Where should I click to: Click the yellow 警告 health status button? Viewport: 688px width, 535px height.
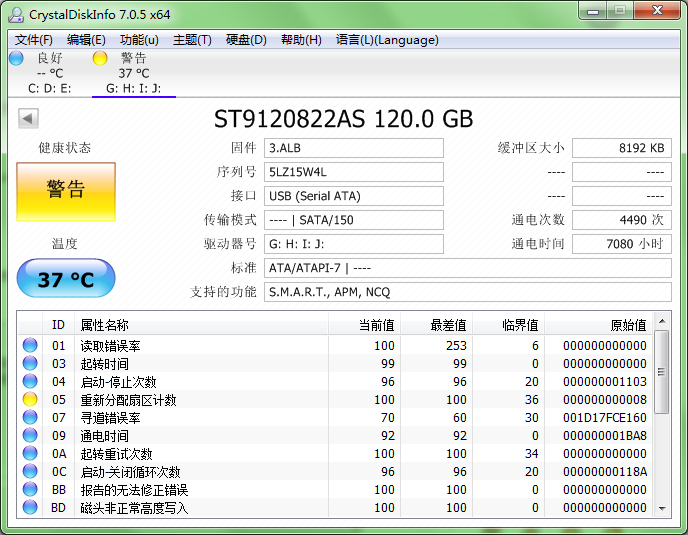coord(66,192)
